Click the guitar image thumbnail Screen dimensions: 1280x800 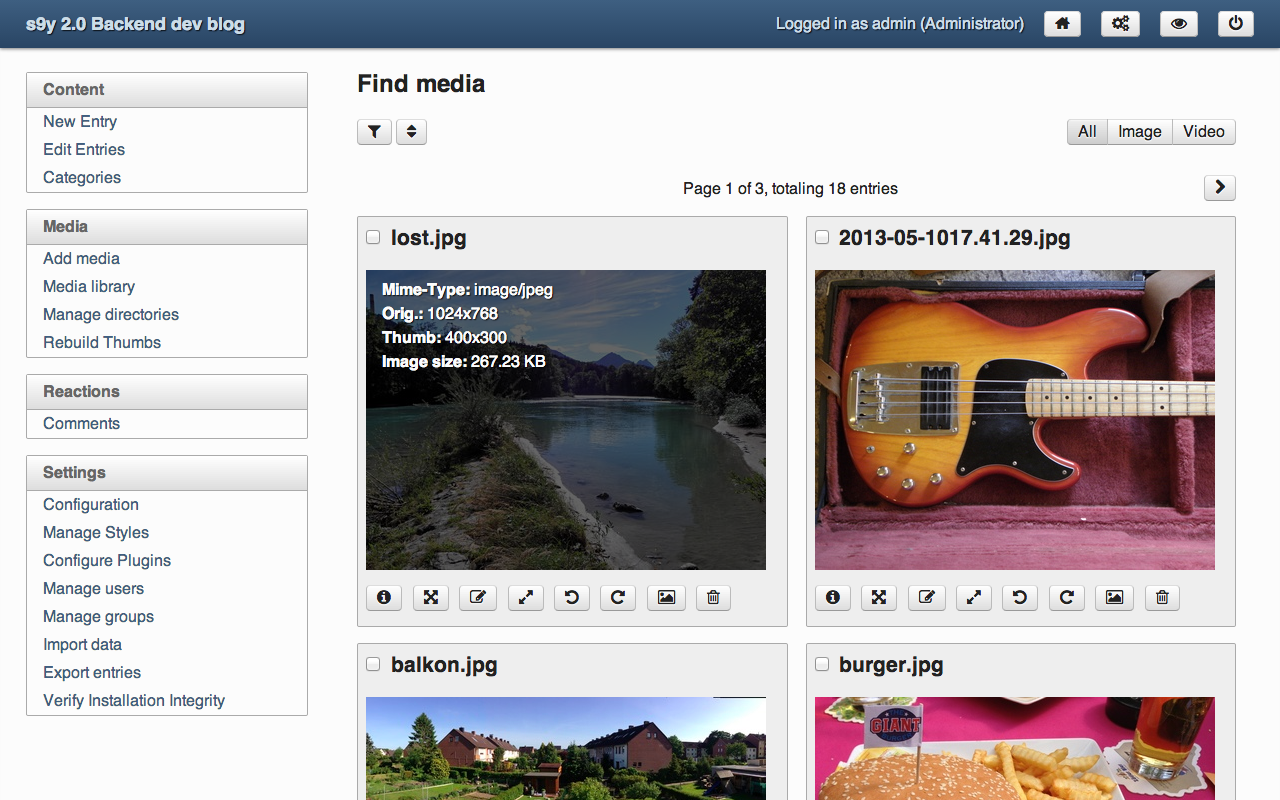click(x=1014, y=420)
